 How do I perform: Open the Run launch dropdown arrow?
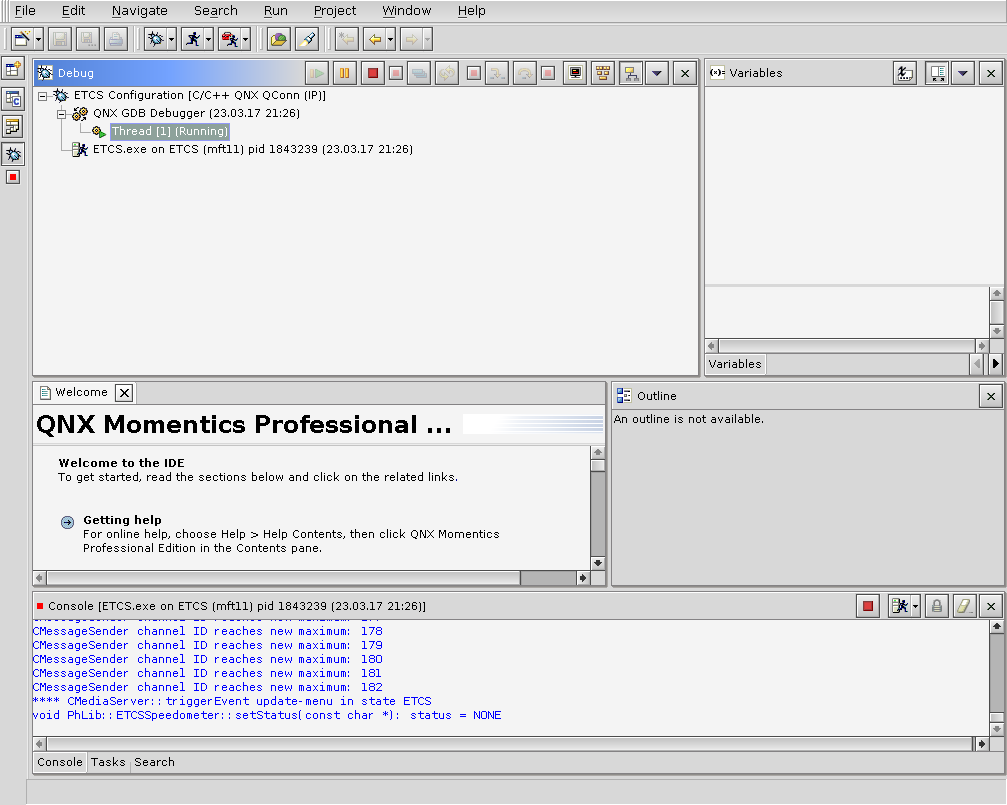click(208, 39)
